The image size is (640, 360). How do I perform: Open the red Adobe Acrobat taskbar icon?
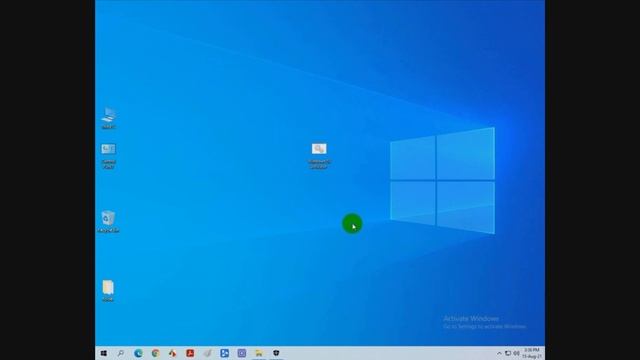(190, 353)
